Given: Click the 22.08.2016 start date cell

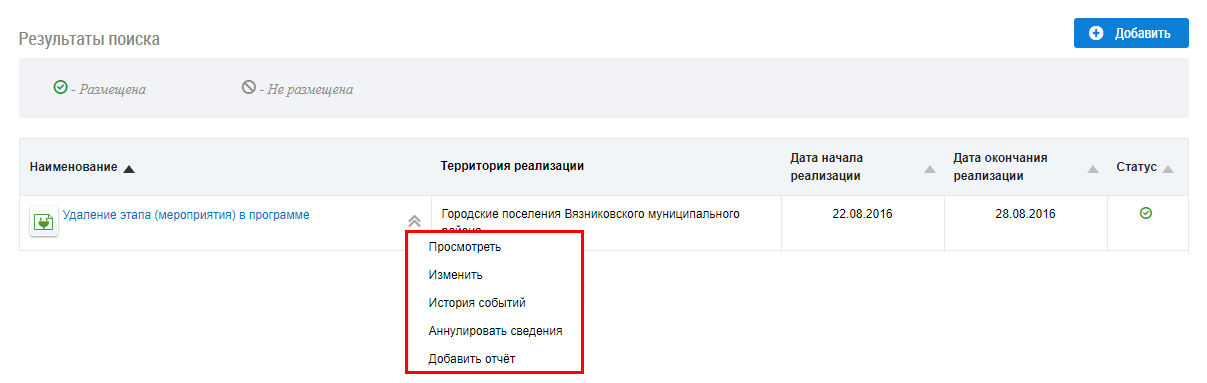Looking at the screenshot, I should (860, 214).
